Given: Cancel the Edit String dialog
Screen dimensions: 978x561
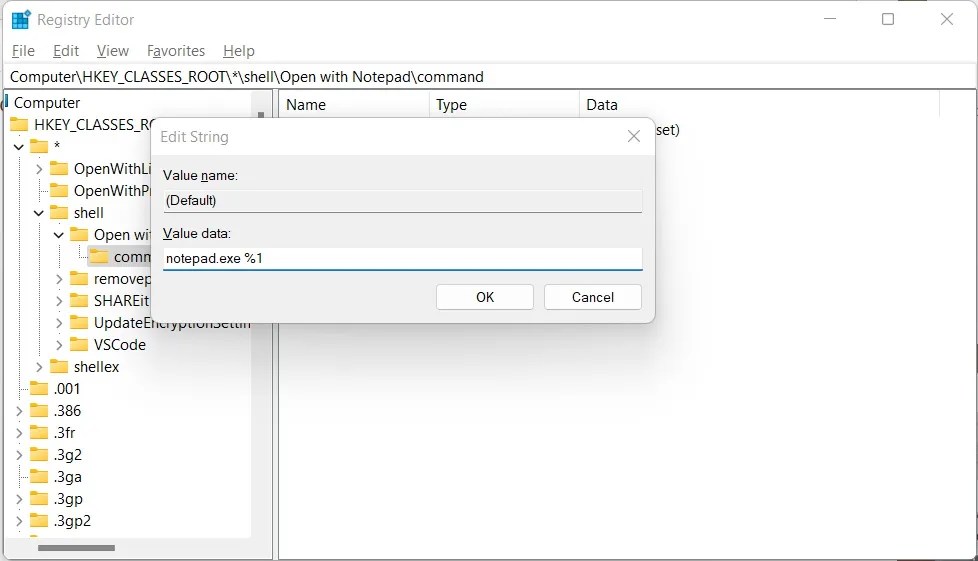Looking at the screenshot, I should (593, 297).
